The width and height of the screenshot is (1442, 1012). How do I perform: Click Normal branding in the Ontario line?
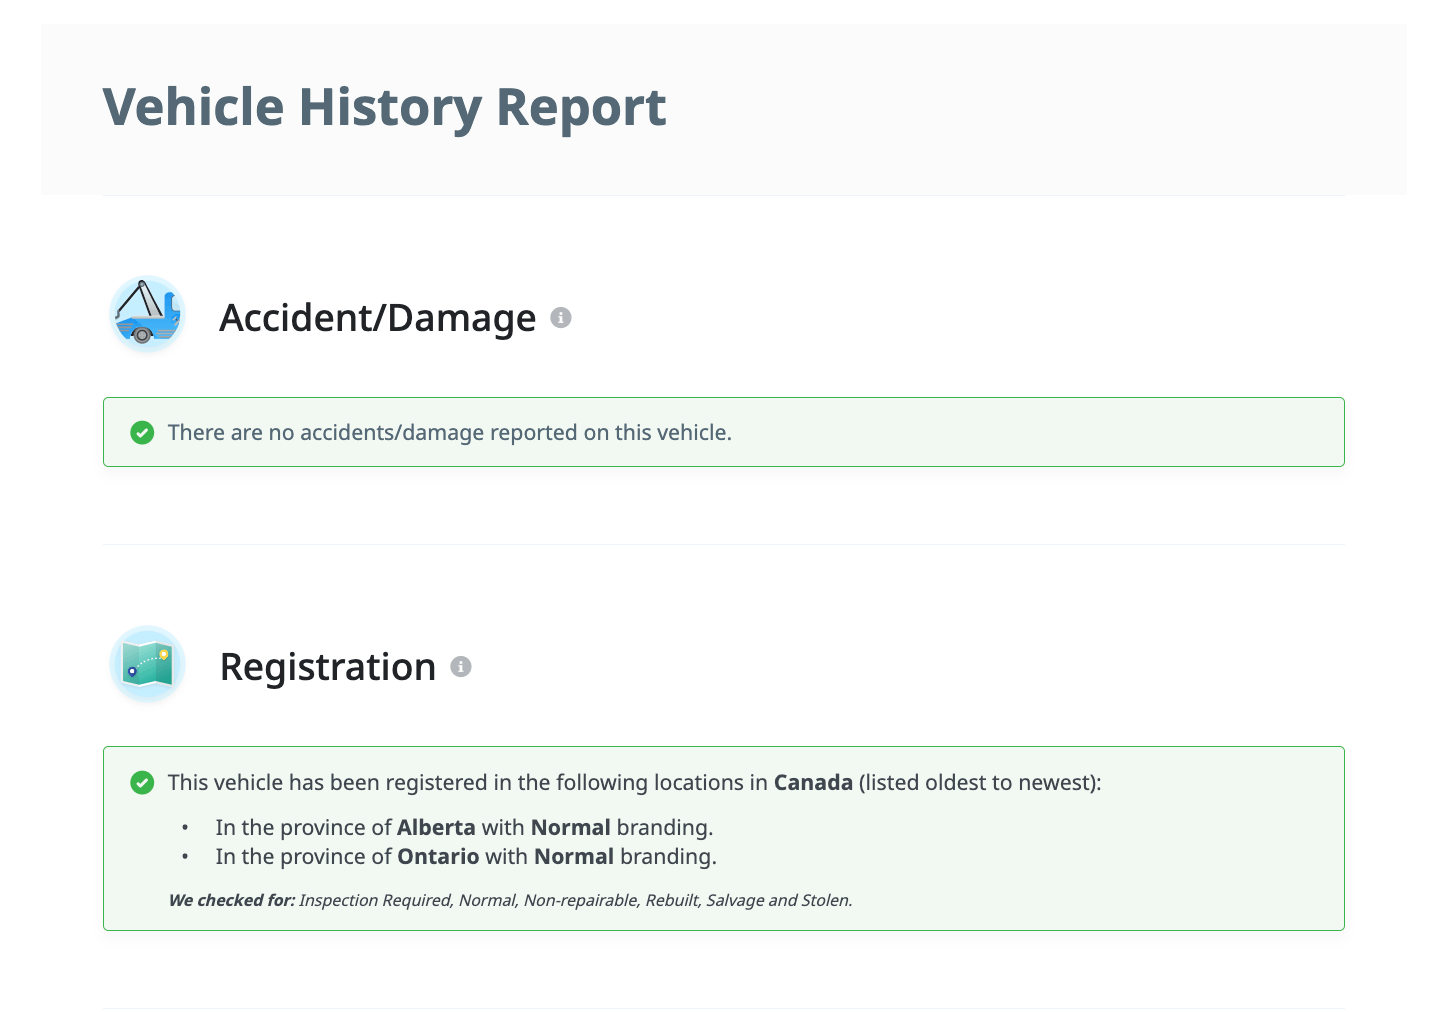(x=573, y=857)
